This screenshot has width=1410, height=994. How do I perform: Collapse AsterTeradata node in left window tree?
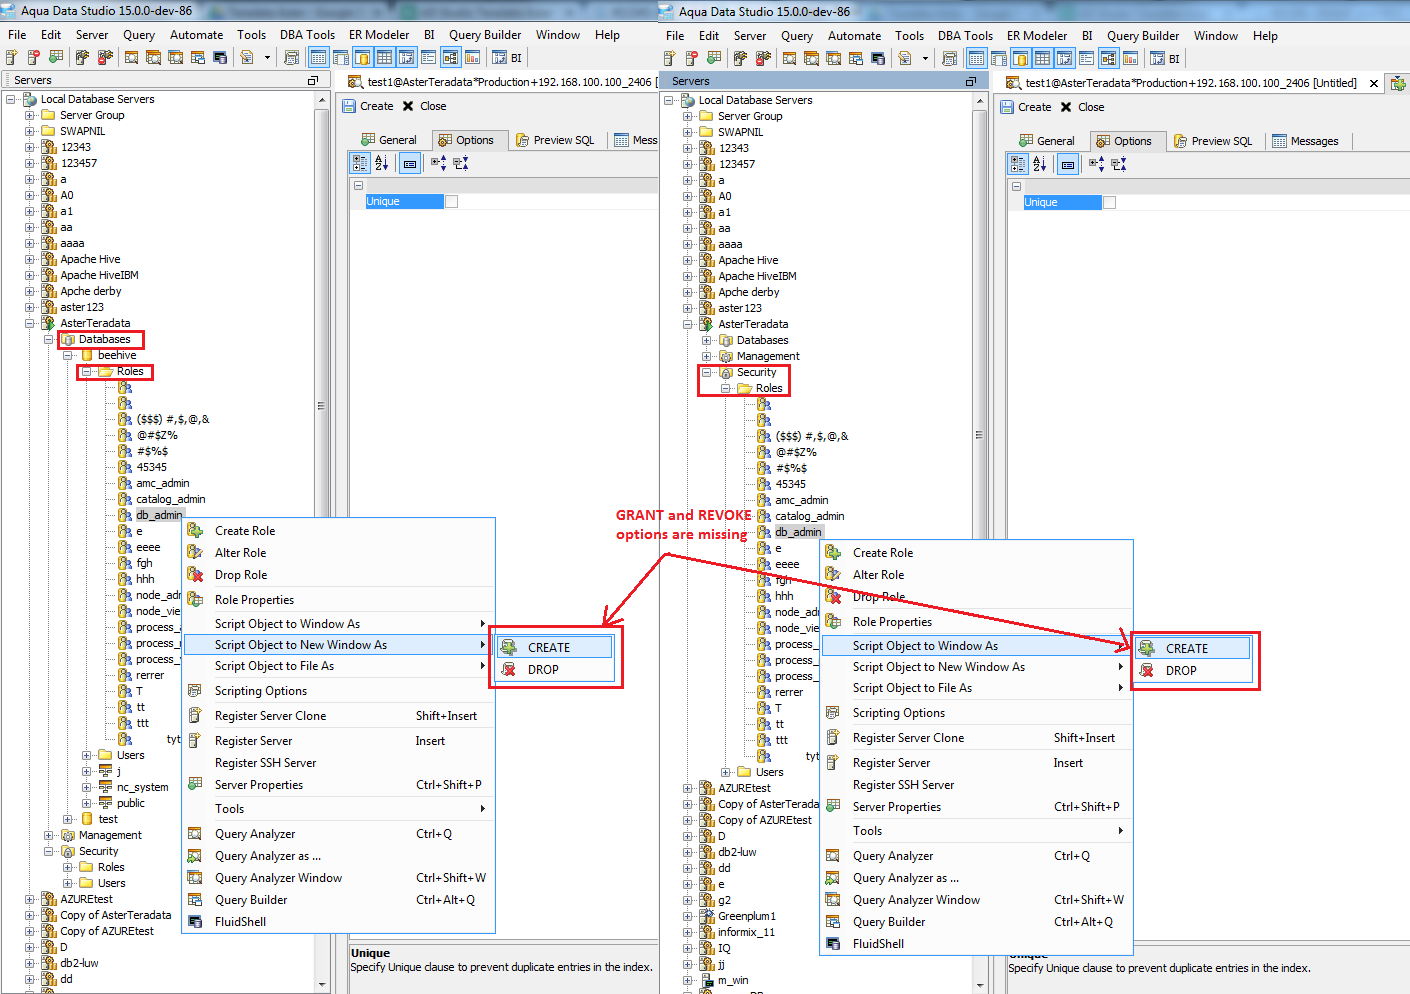[x=30, y=323]
